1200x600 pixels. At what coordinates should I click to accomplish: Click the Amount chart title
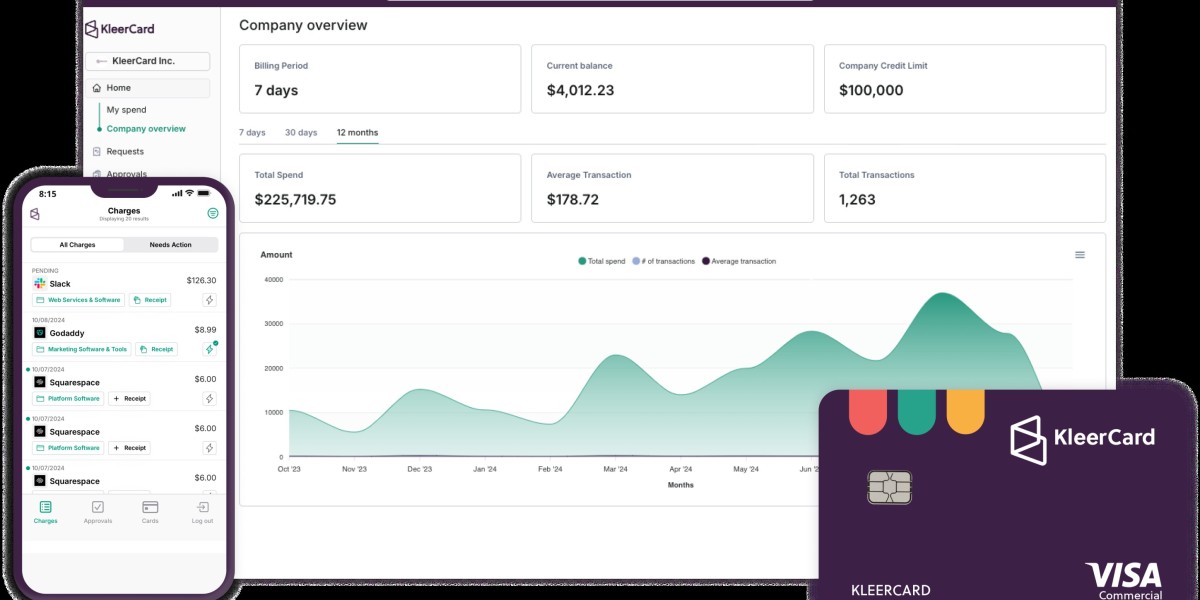coord(276,255)
